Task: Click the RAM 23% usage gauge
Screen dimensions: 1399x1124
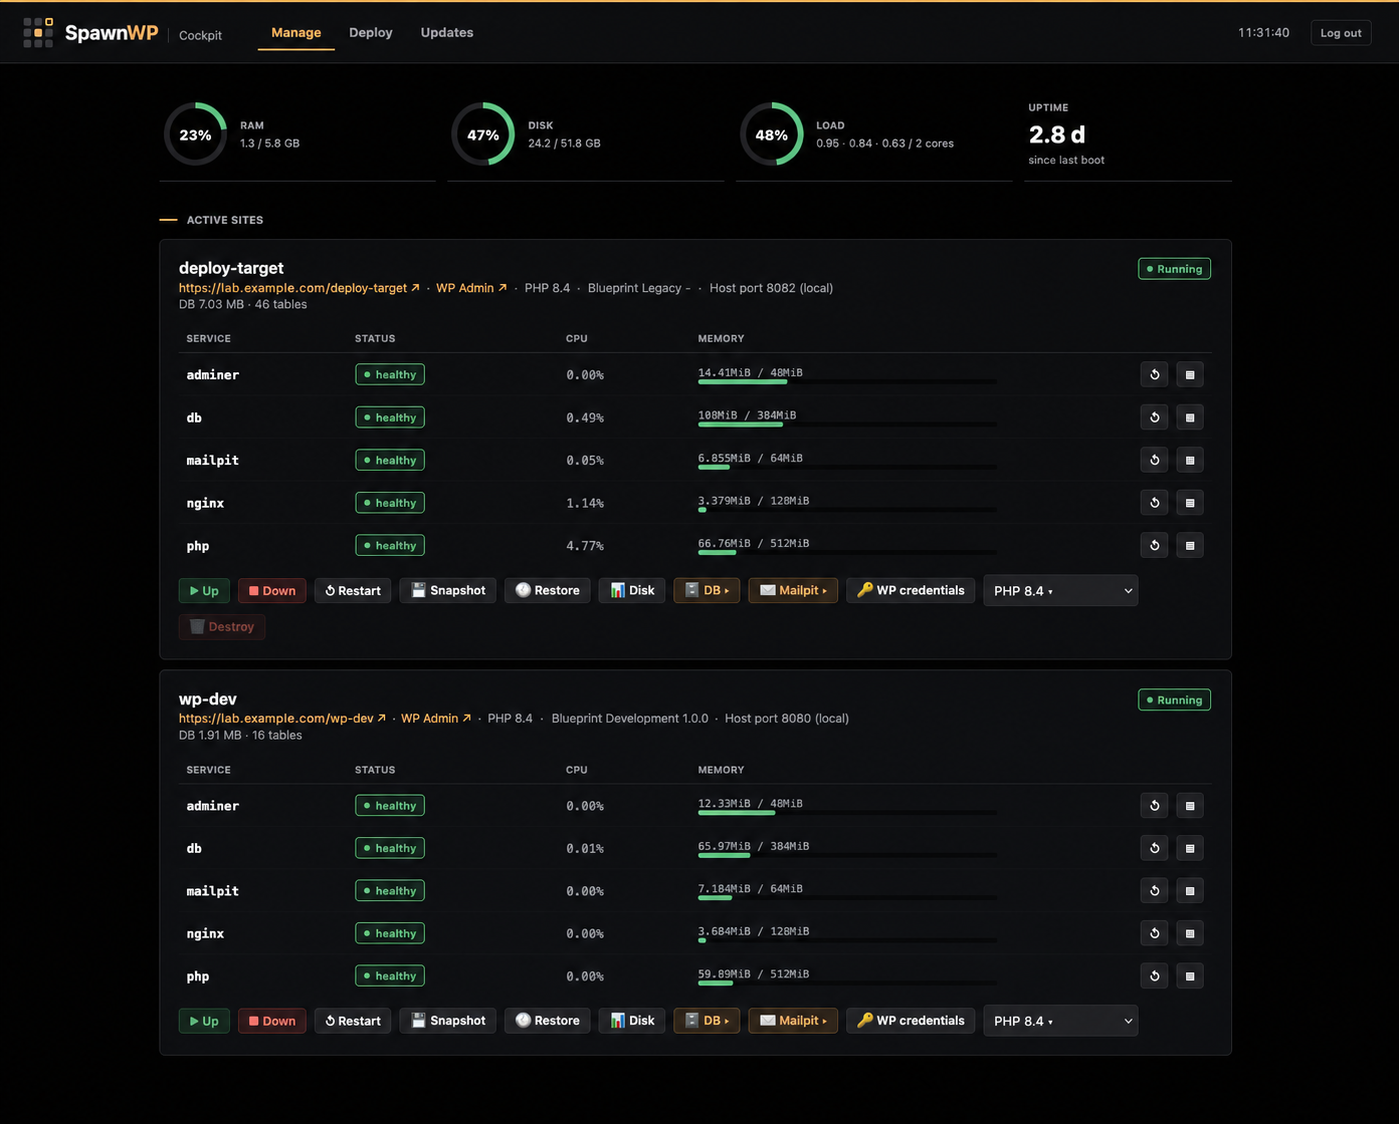Action: pos(196,134)
